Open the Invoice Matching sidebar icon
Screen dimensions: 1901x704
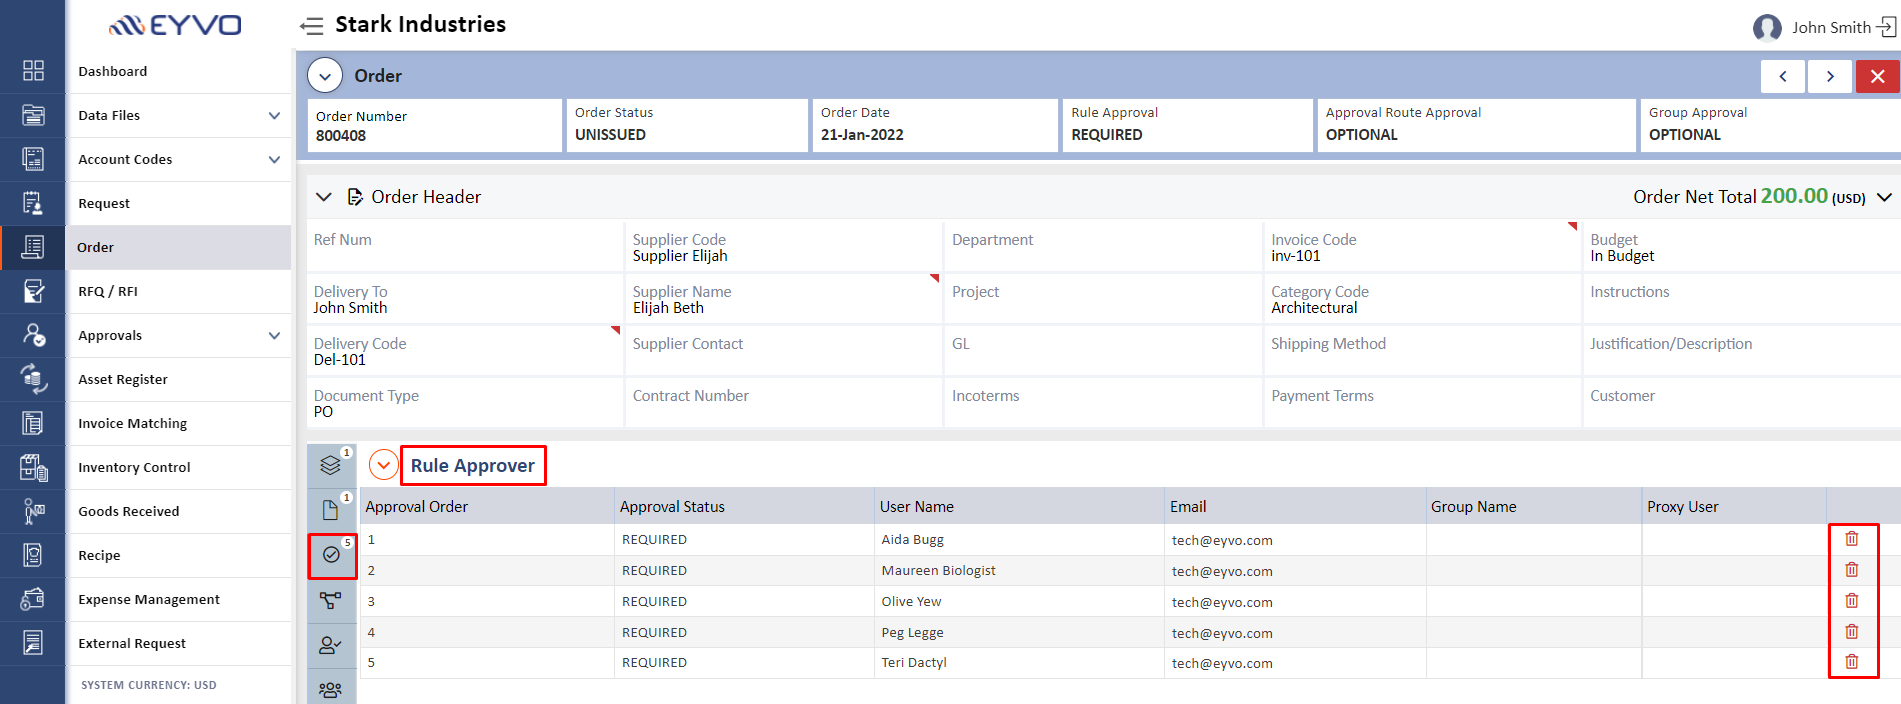33,423
